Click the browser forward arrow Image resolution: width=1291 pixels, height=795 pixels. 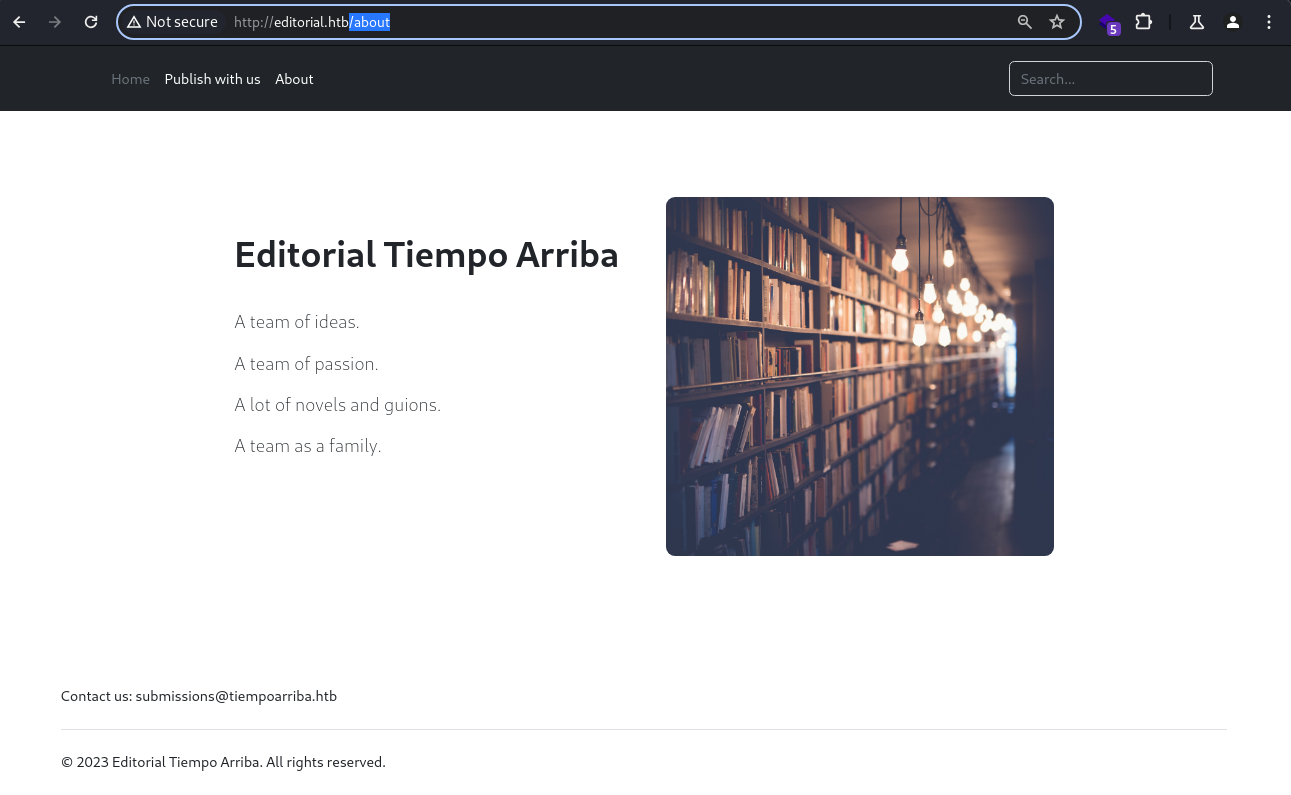click(55, 22)
